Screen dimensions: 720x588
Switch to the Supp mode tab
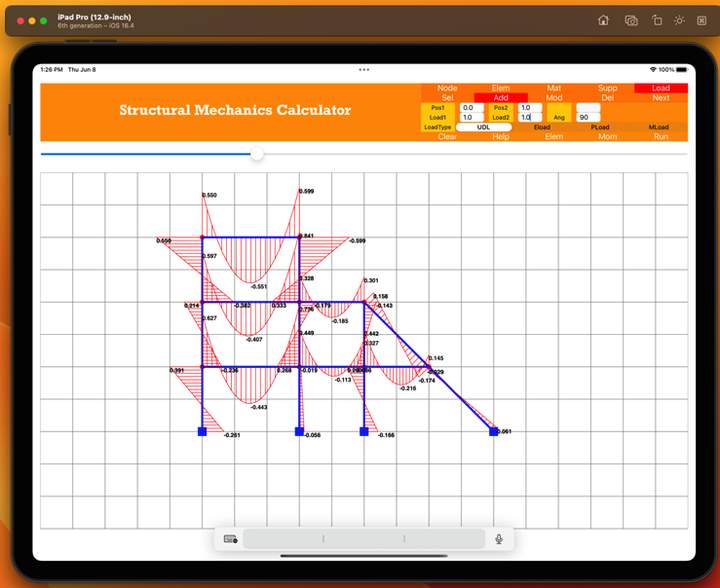tap(607, 88)
